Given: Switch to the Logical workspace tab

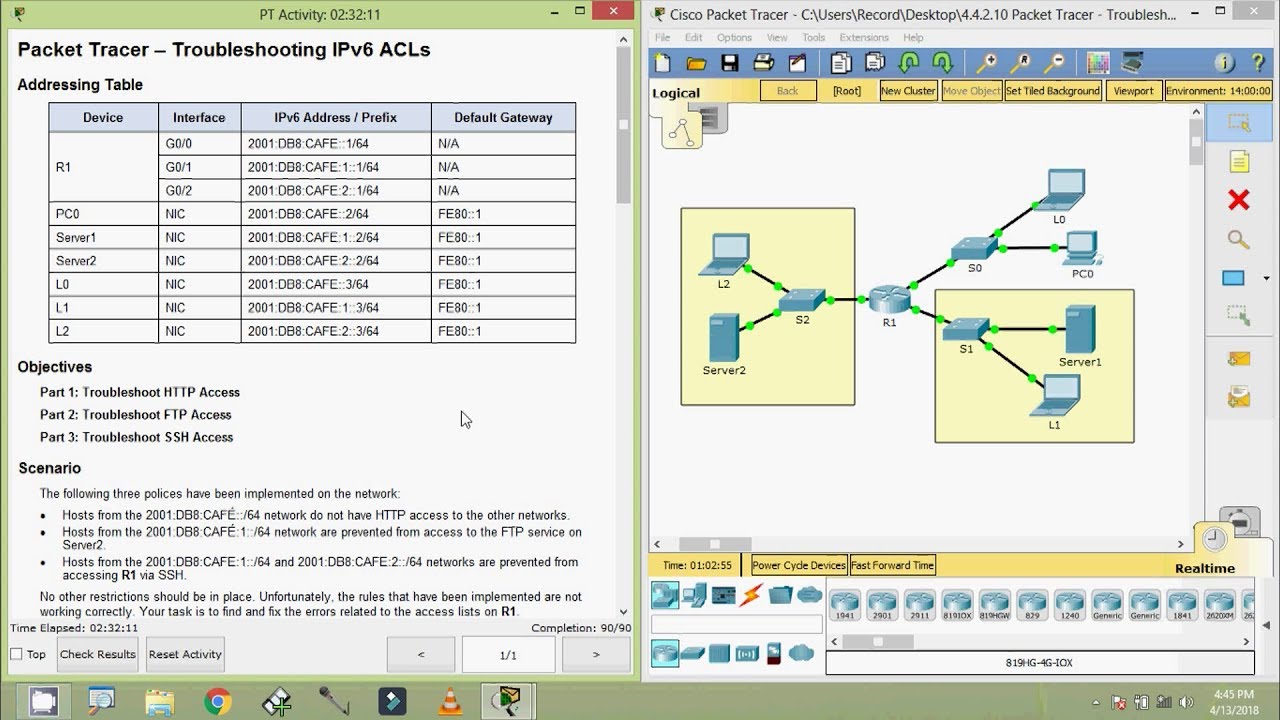Looking at the screenshot, I should 677,93.
